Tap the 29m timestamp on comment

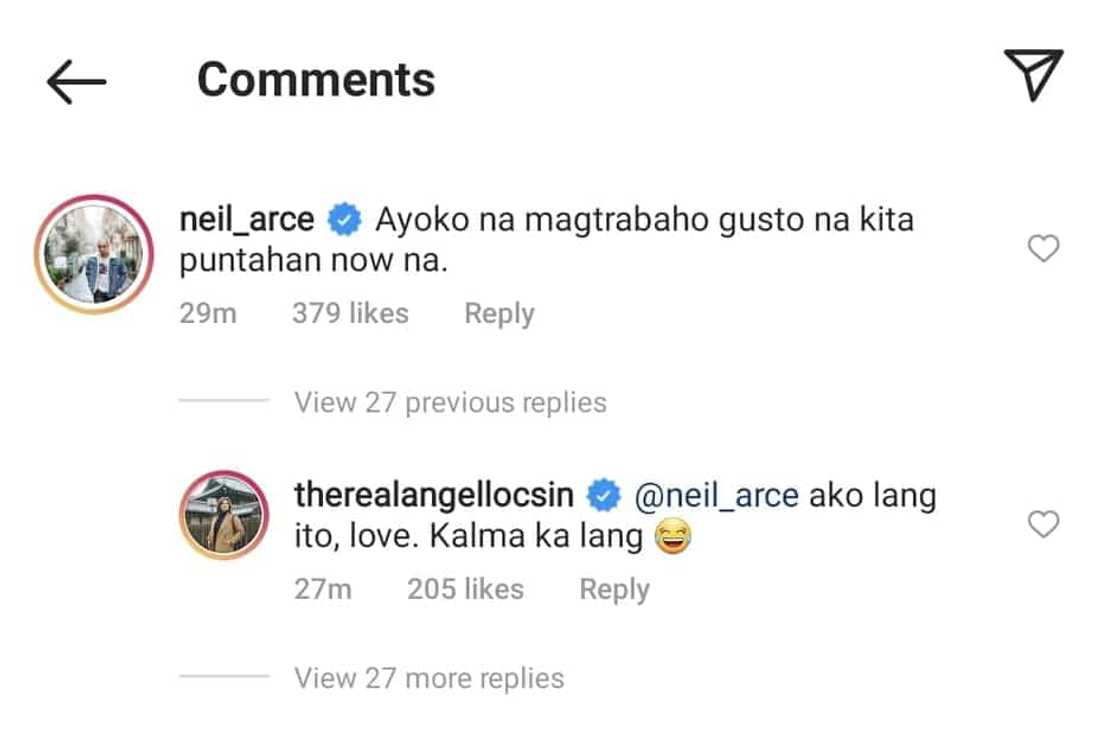pyautogui.click(x=208, y=314)
